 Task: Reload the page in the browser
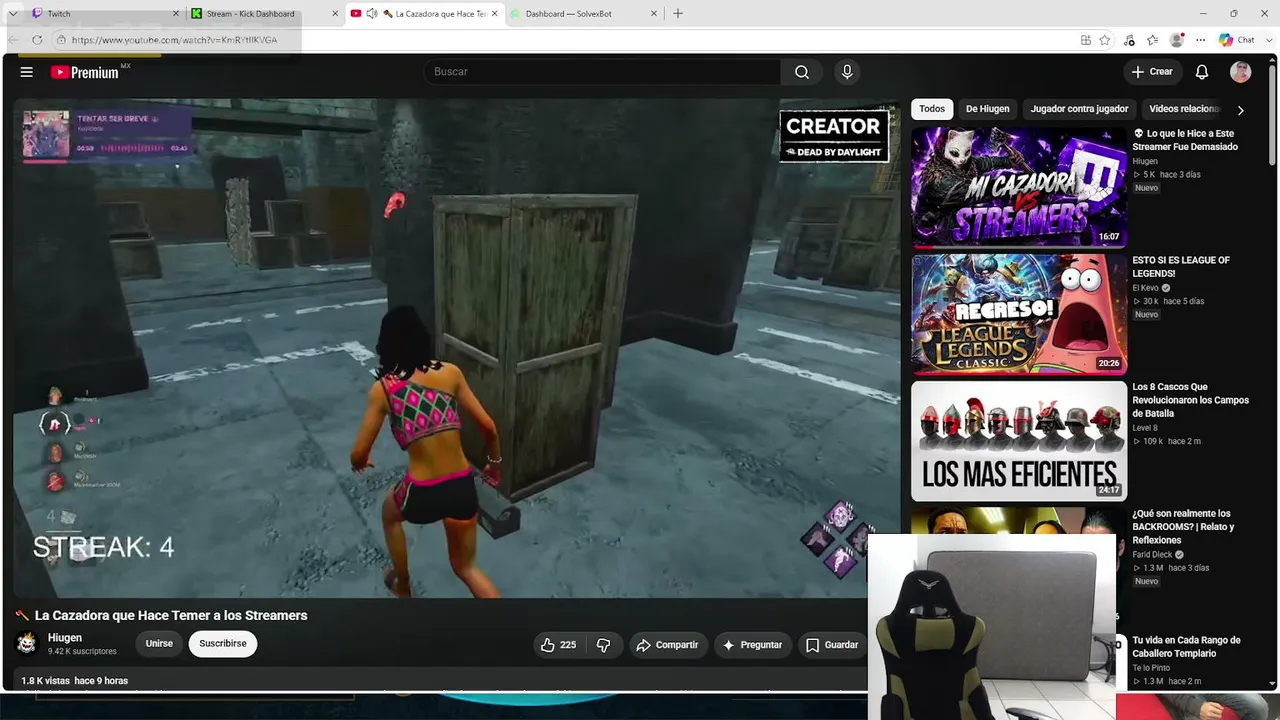[37, 40]
